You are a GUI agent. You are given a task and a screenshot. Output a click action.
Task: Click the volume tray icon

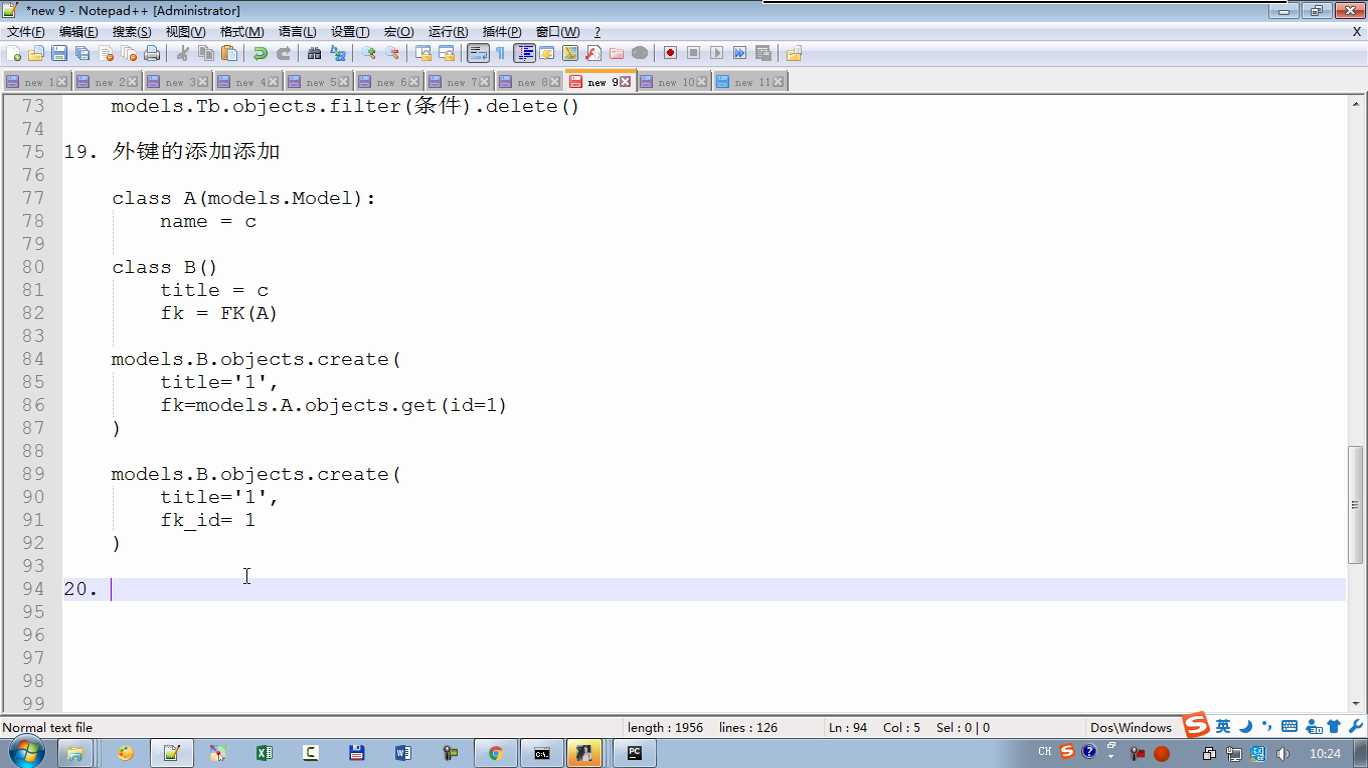[x=1283, y=754]
